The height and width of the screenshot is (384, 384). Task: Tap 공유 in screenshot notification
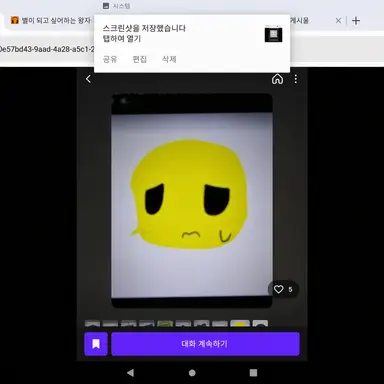[x=110, y=59]
